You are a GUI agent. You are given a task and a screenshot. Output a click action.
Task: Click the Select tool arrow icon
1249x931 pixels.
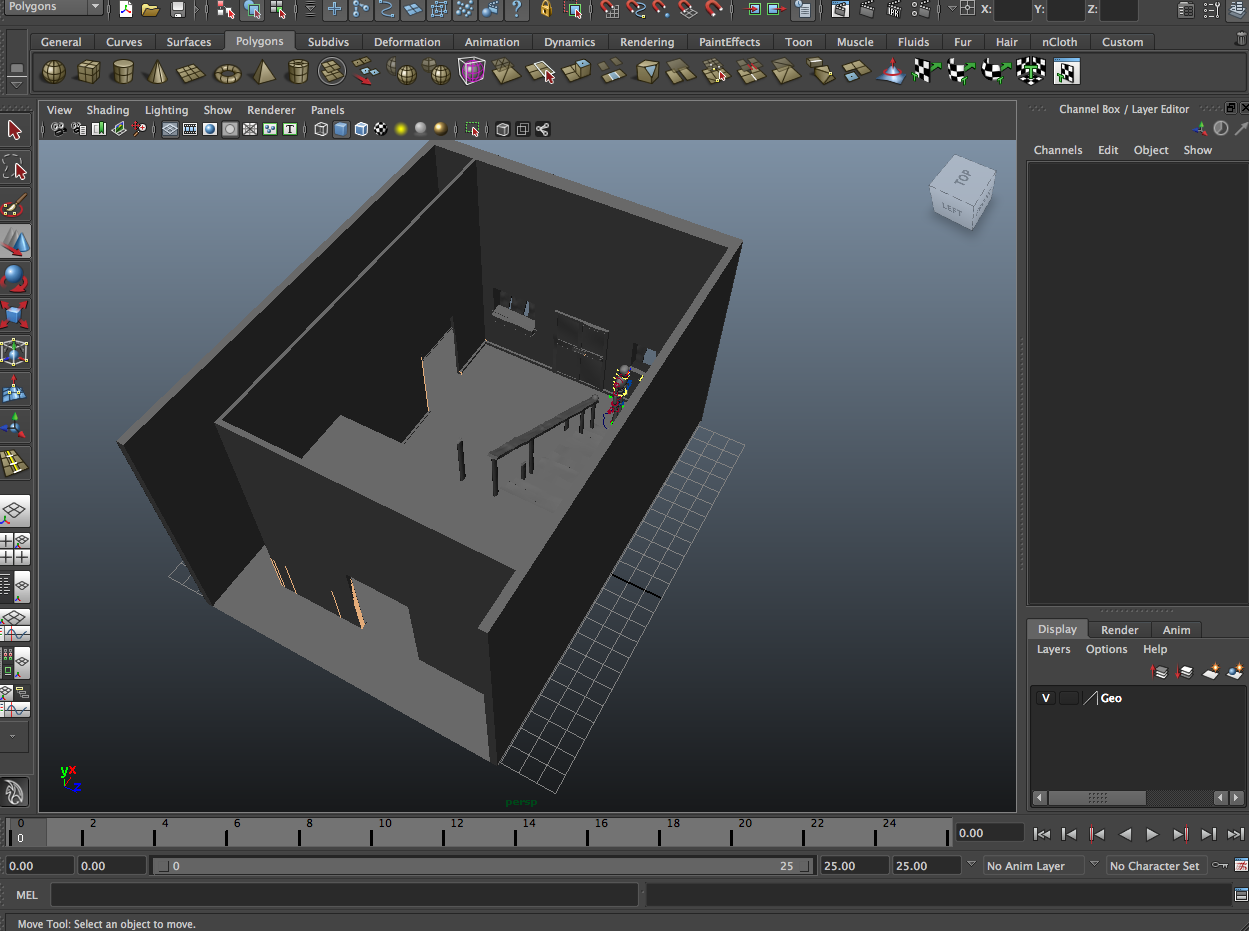point(14,130)
